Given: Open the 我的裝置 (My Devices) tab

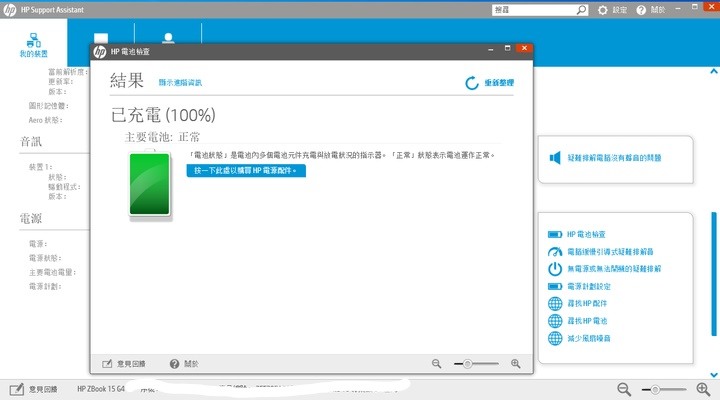Looking at the screenshot, I should [34, 45].
